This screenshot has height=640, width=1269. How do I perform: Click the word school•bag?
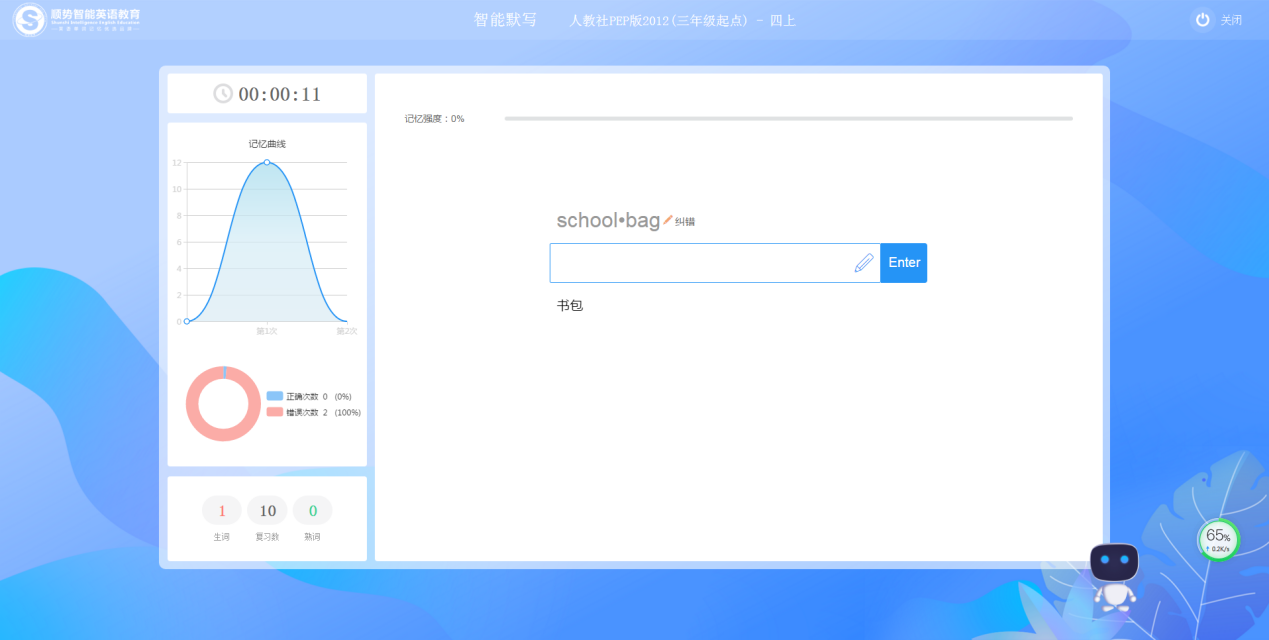[608, 220]
